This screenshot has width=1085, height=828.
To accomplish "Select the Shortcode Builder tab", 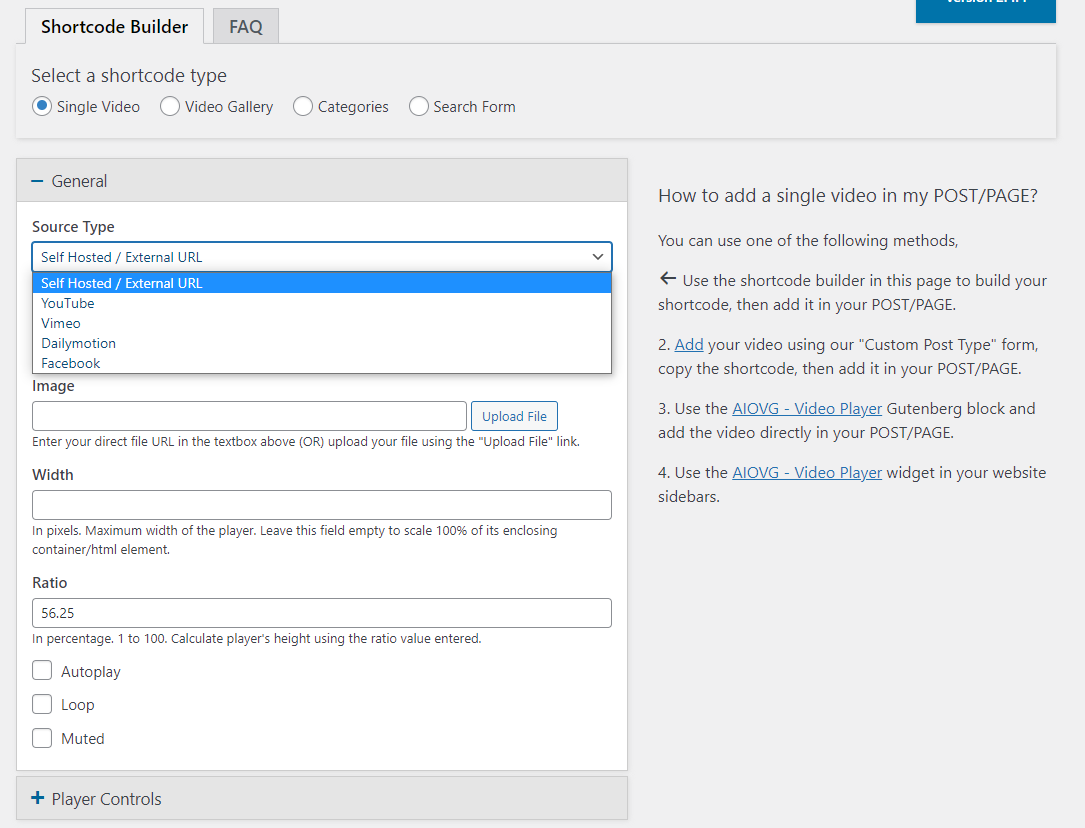I will point(113,26).
